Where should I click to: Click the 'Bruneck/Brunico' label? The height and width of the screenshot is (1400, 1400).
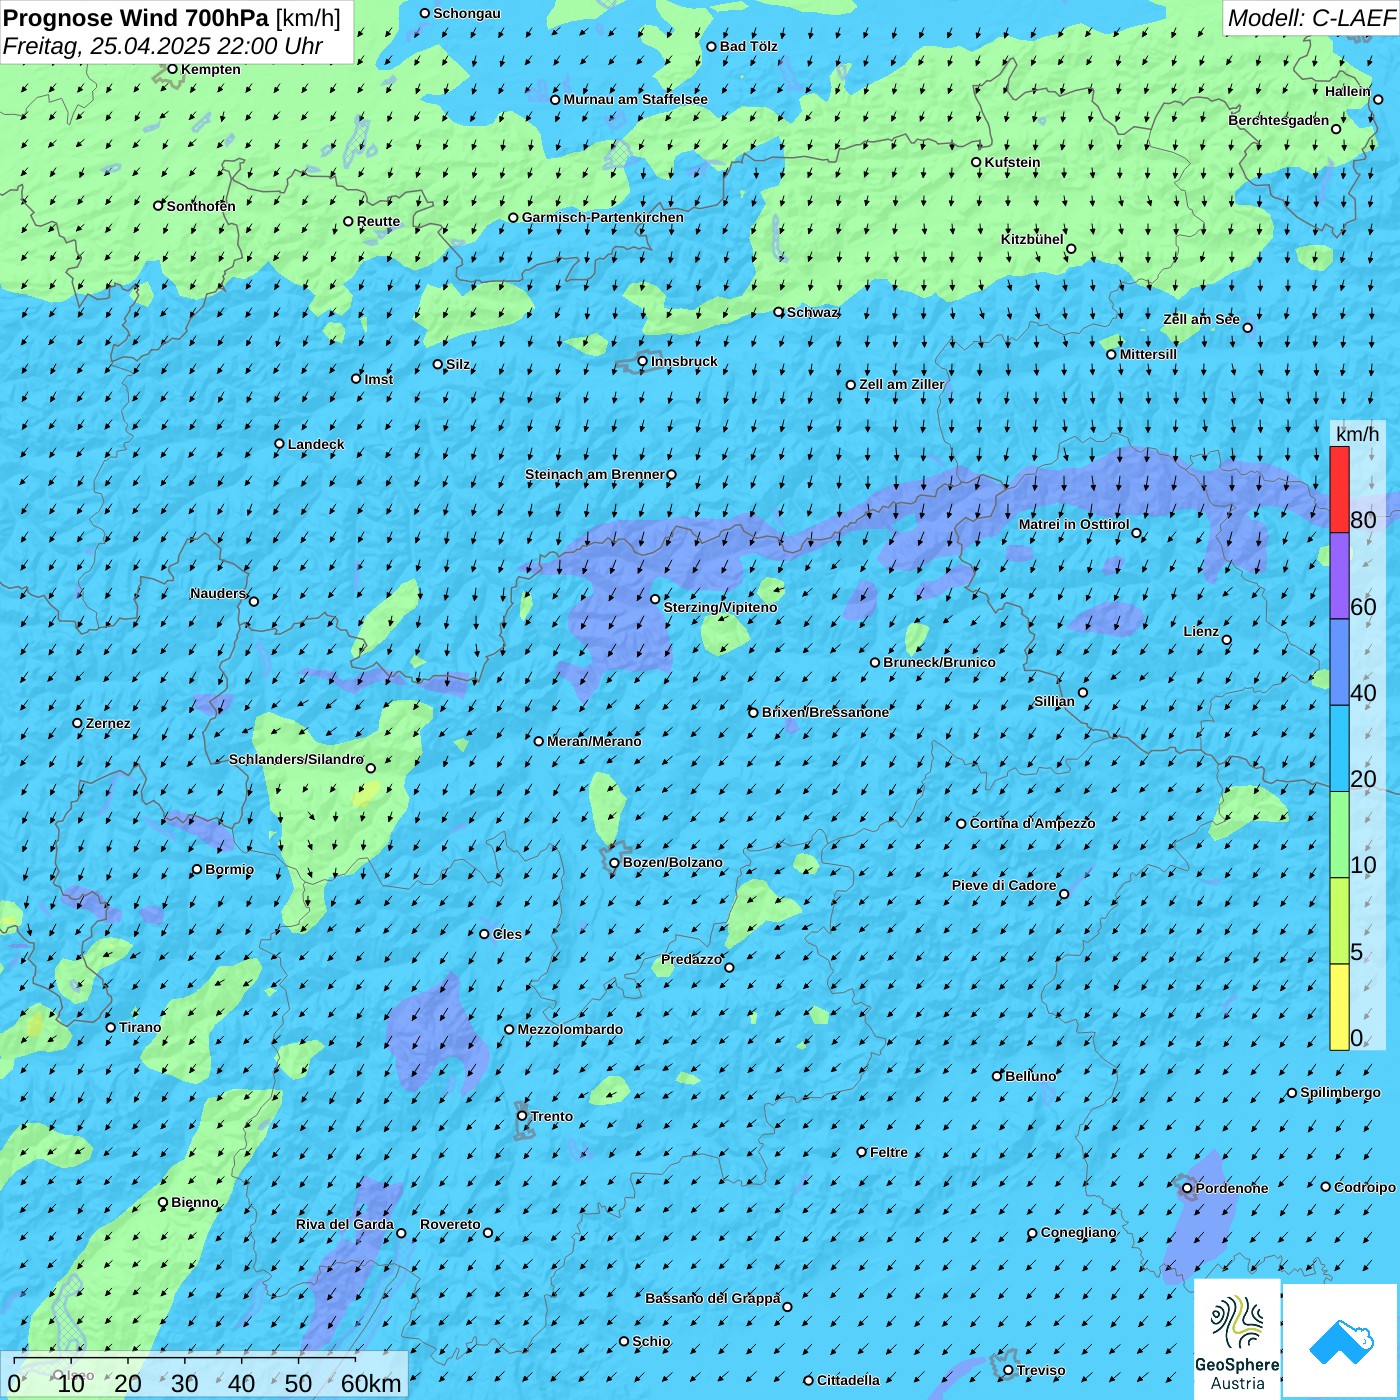[x=939, y=662]
